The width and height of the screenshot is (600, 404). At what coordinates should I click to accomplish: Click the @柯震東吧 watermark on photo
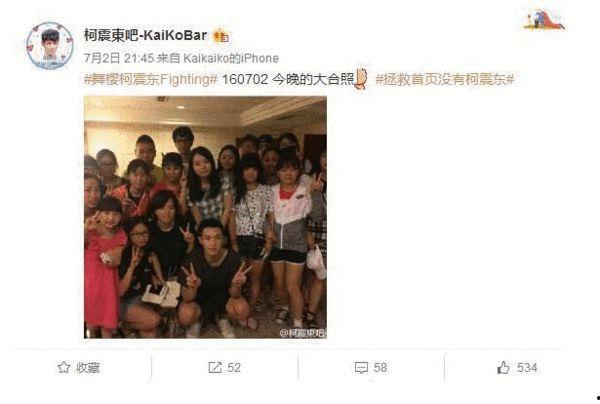coord(303,333)
